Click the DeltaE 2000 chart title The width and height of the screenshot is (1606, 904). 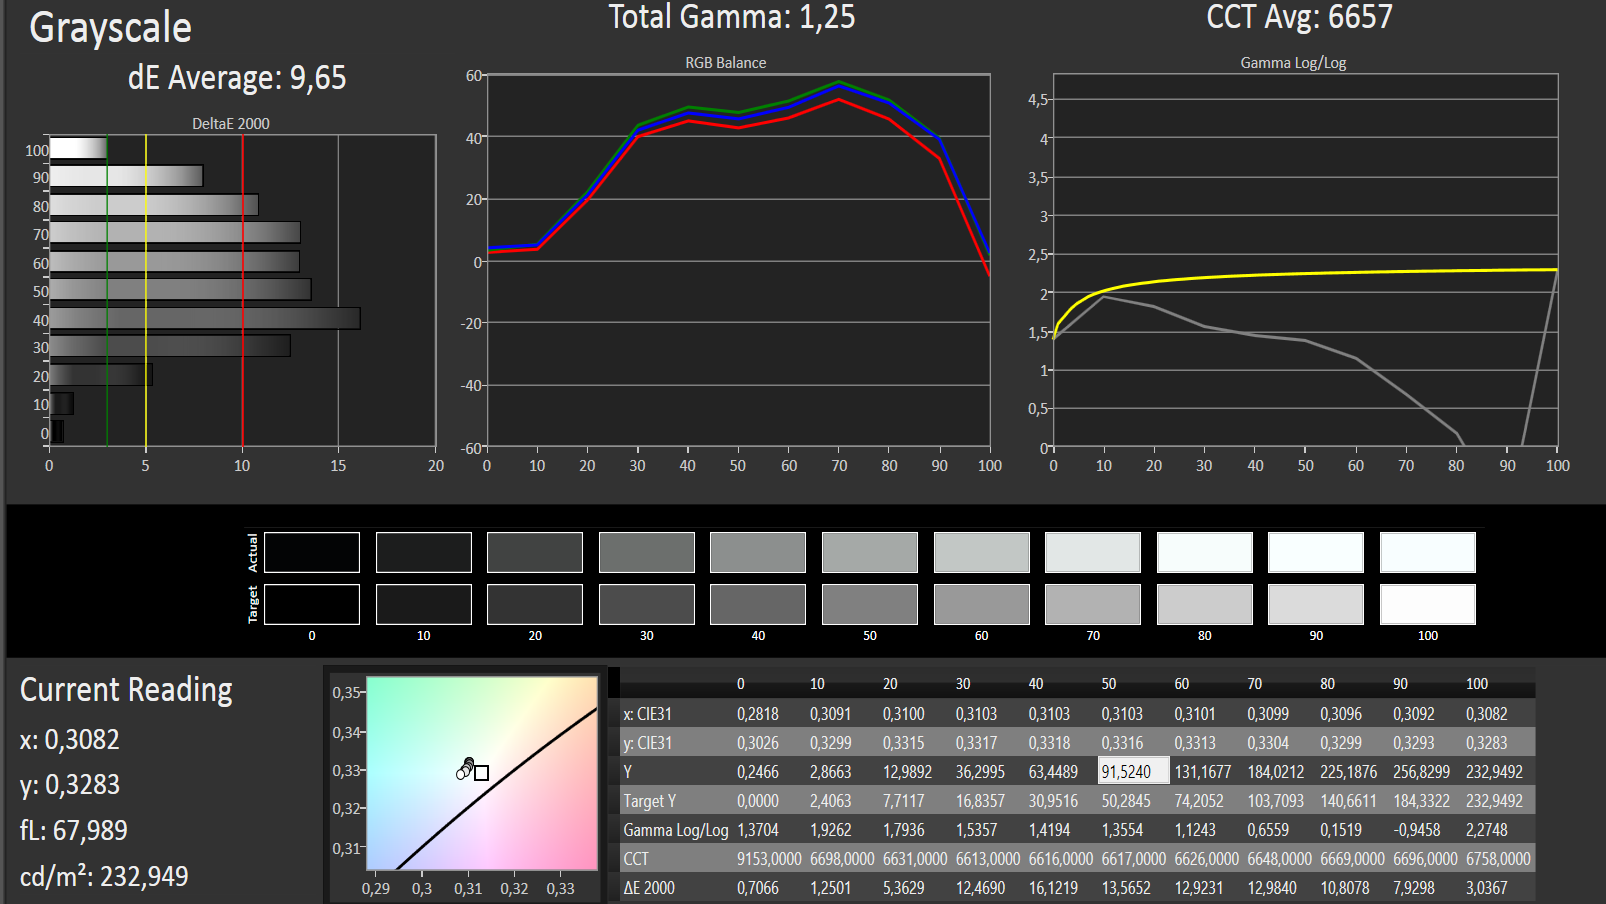point(231,123)
